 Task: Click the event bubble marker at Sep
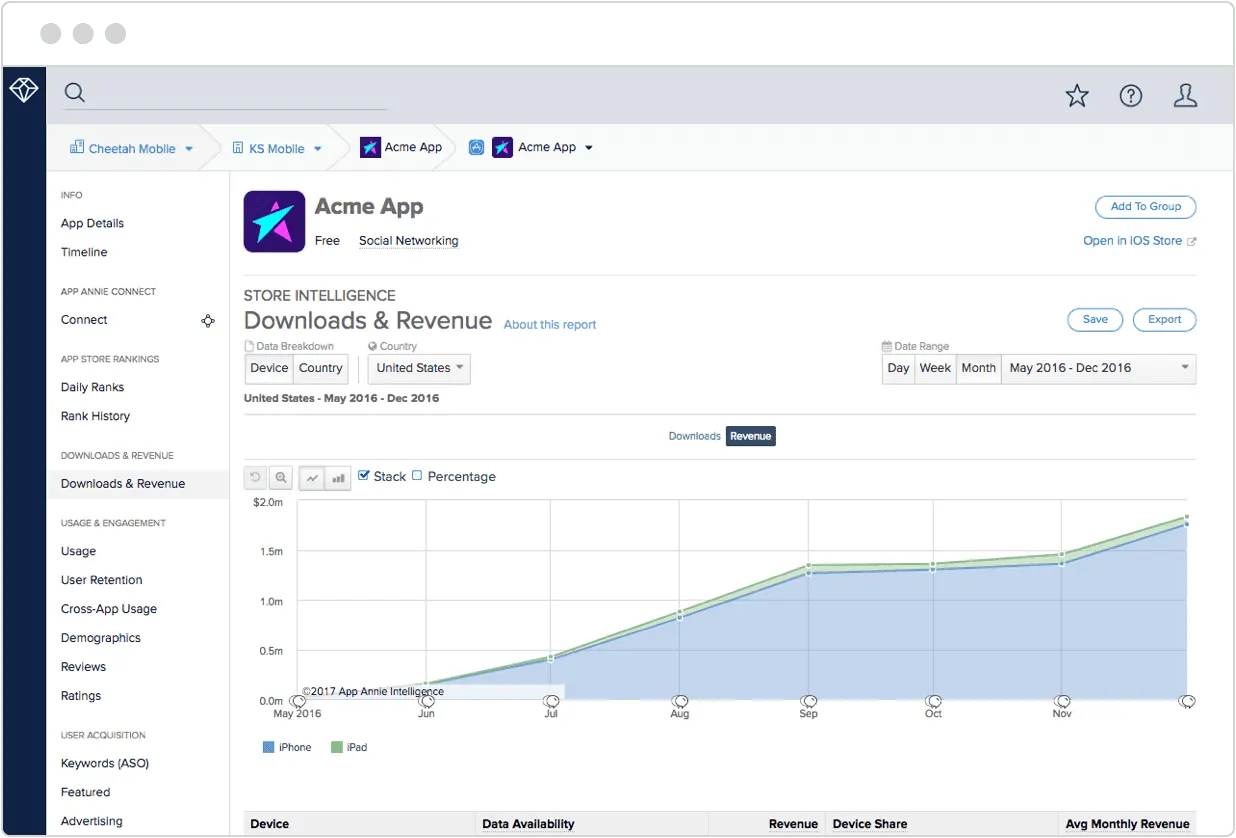point(809,701)
